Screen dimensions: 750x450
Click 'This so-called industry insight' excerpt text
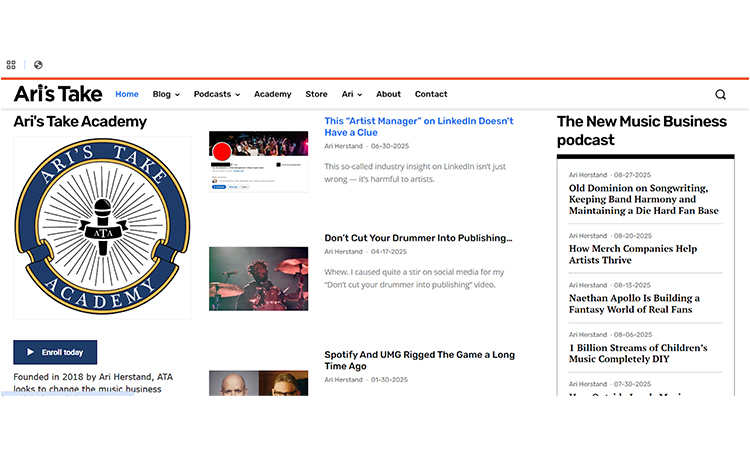[x=415, y=173]
